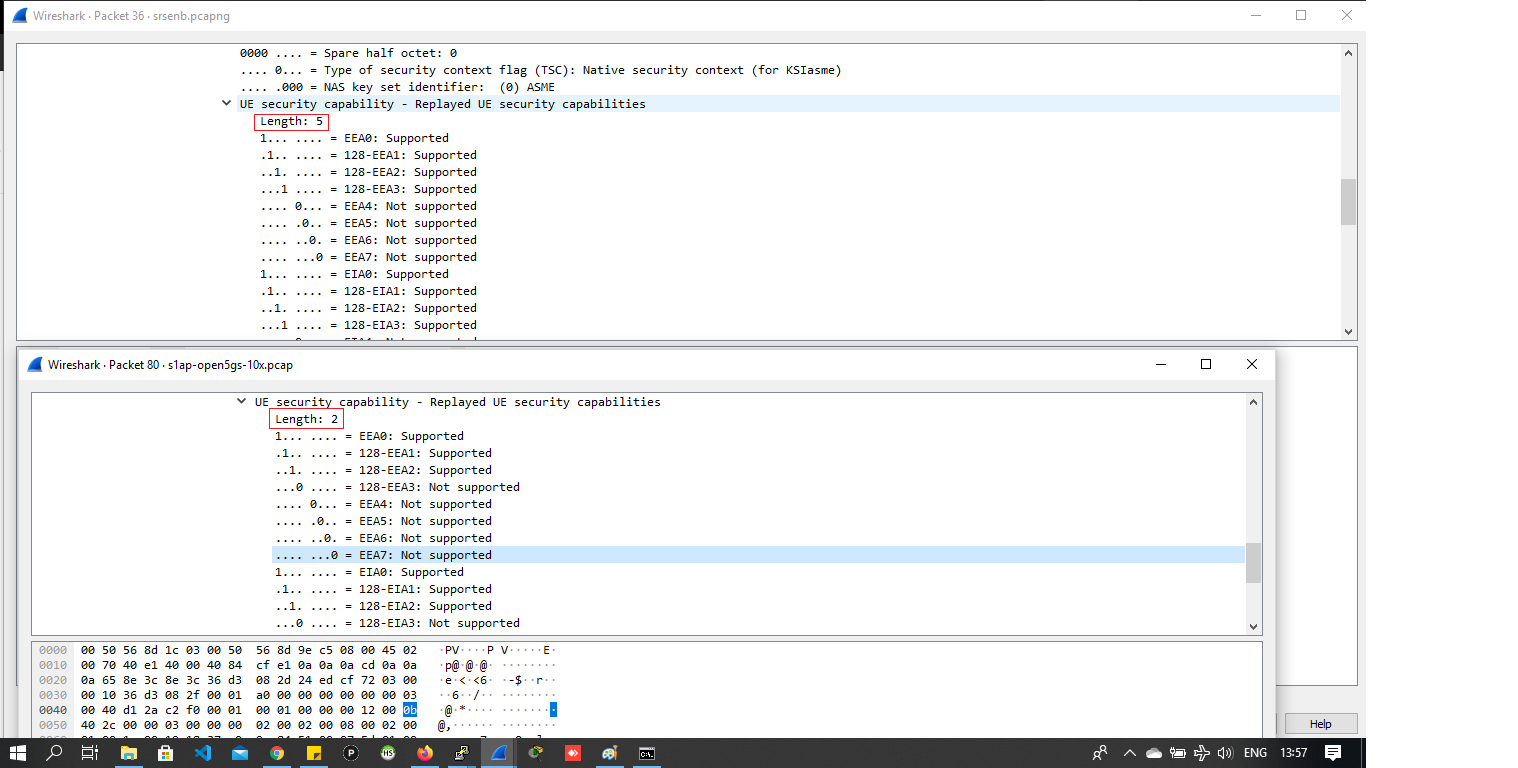Select the Length: 2 field
1518x768 pixels.
(306, 418)
